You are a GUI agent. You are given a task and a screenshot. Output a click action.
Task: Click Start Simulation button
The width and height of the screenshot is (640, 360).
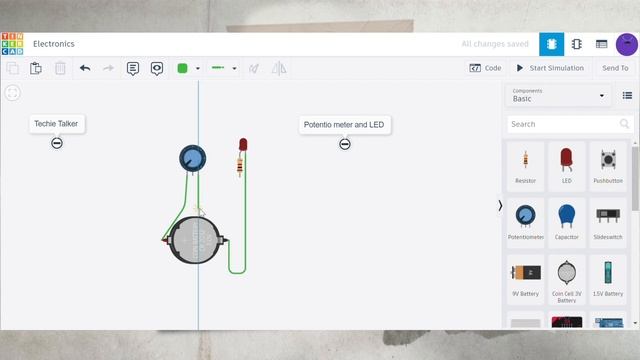[x=550, y=68]
